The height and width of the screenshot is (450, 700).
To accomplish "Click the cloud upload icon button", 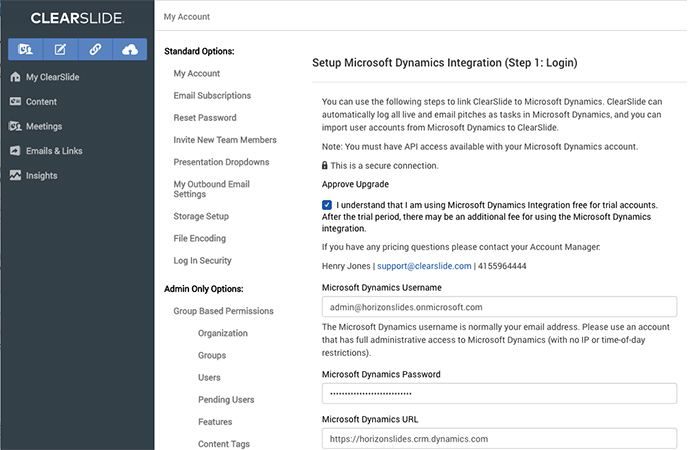I will click(129, 49).
